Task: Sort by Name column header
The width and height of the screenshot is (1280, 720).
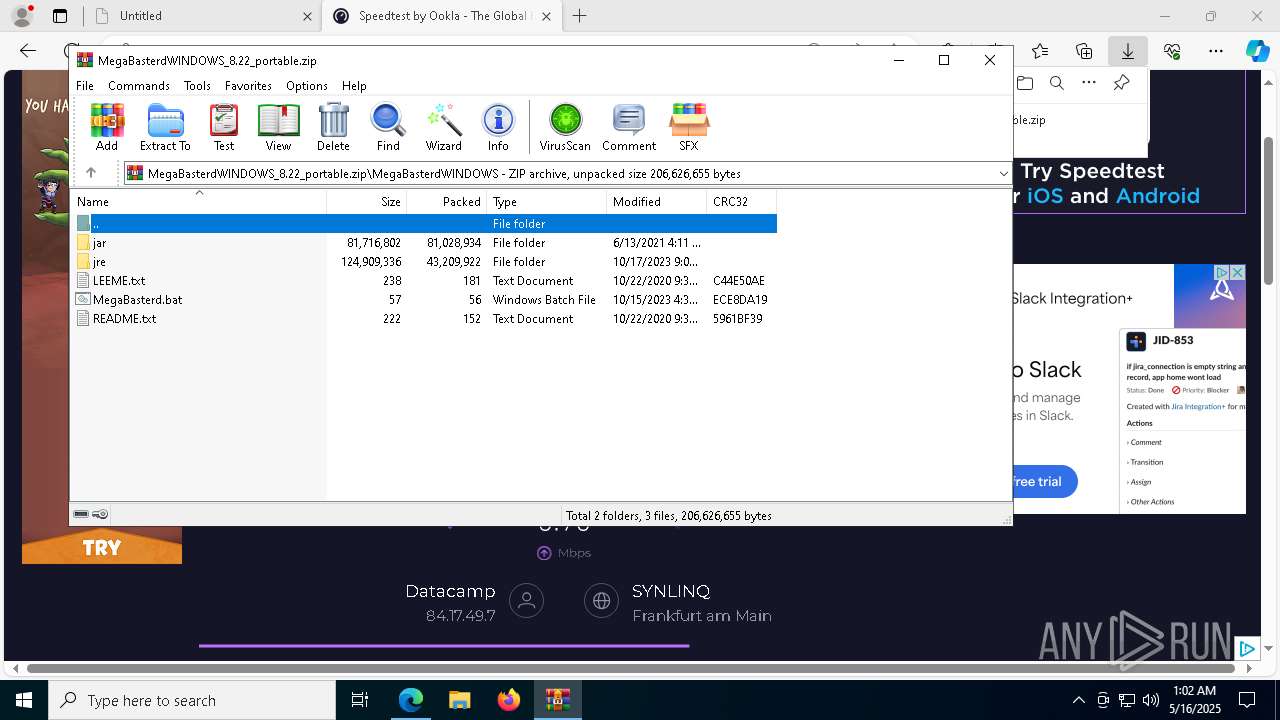Action: click(x=199, y=202)
